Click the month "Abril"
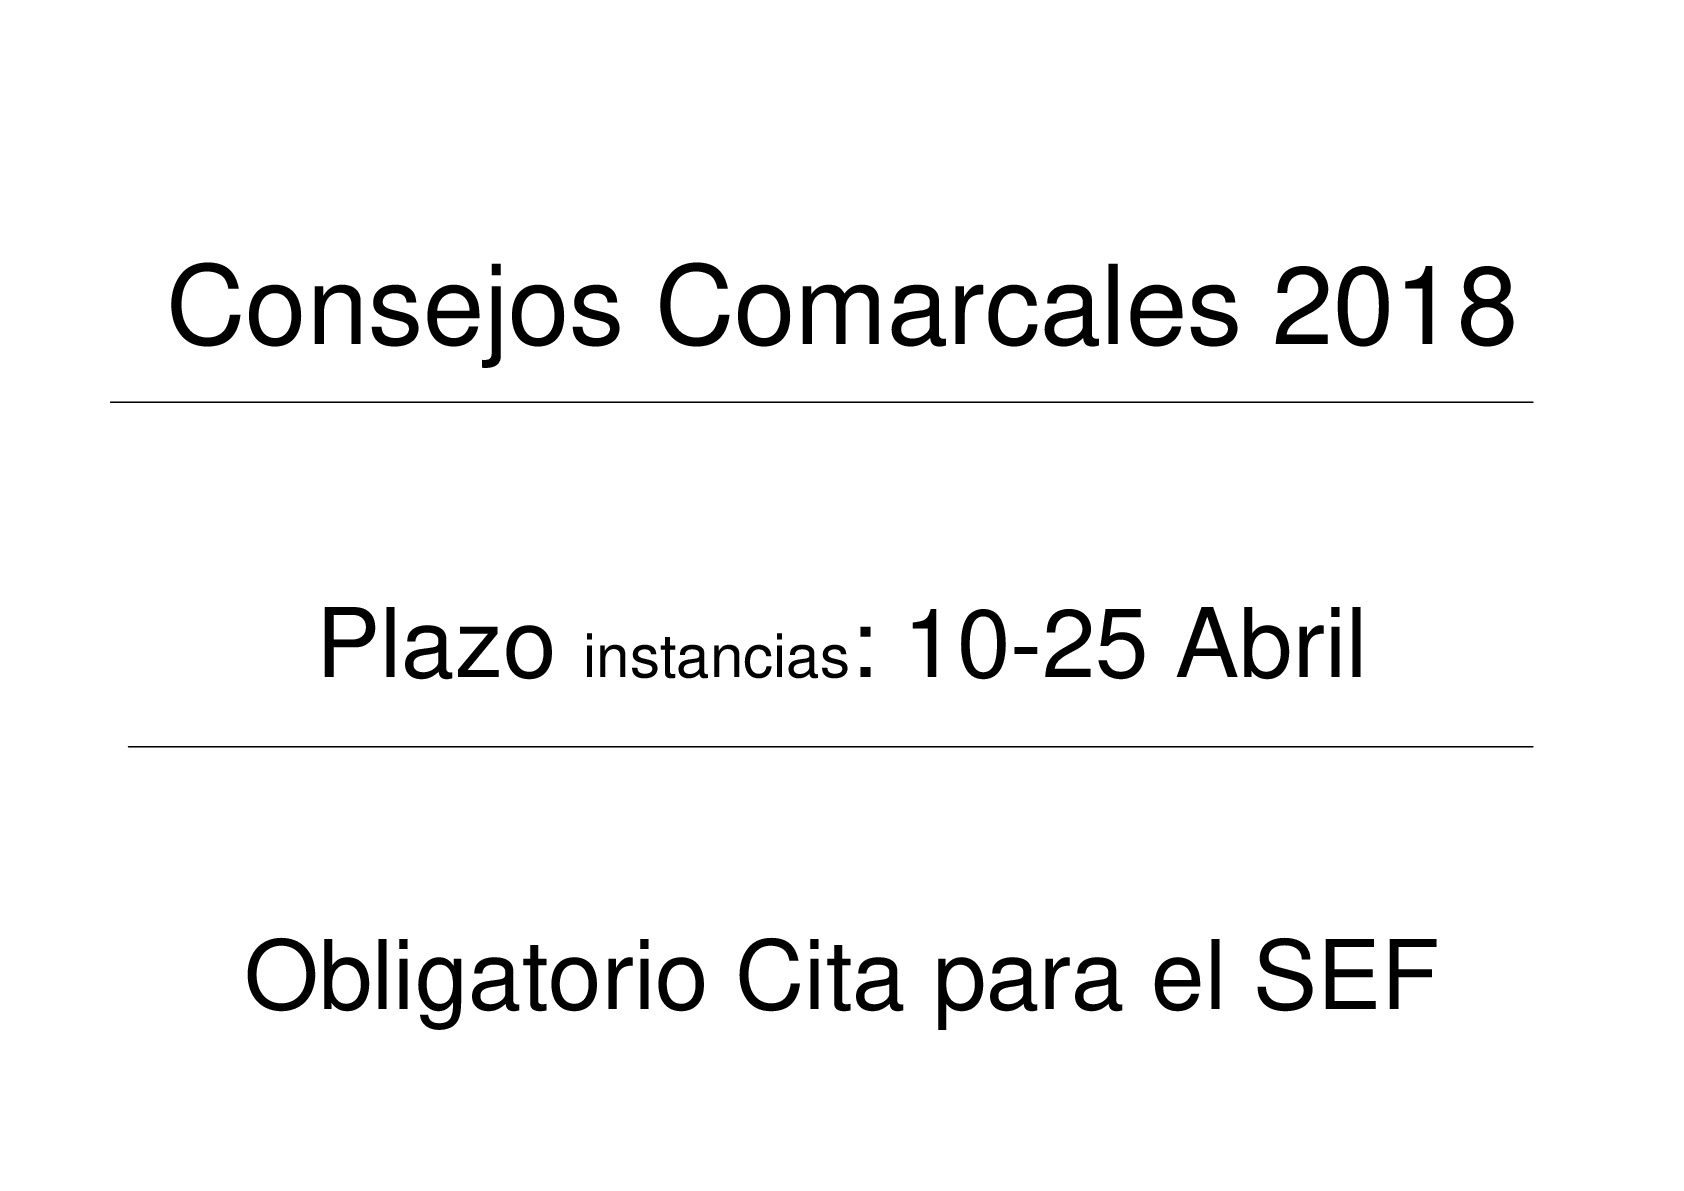Image resolution: width=1684 pixels, height=1191 pixels. (1269, 646)
